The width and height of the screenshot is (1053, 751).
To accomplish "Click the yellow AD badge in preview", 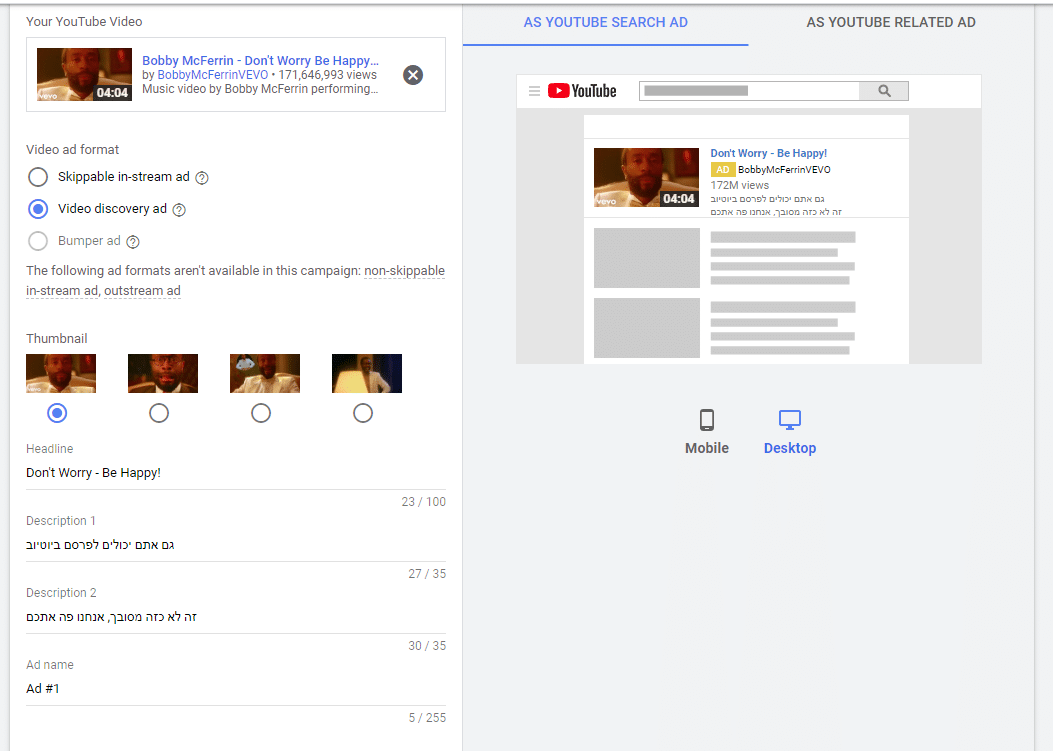I will click(723, 170).
